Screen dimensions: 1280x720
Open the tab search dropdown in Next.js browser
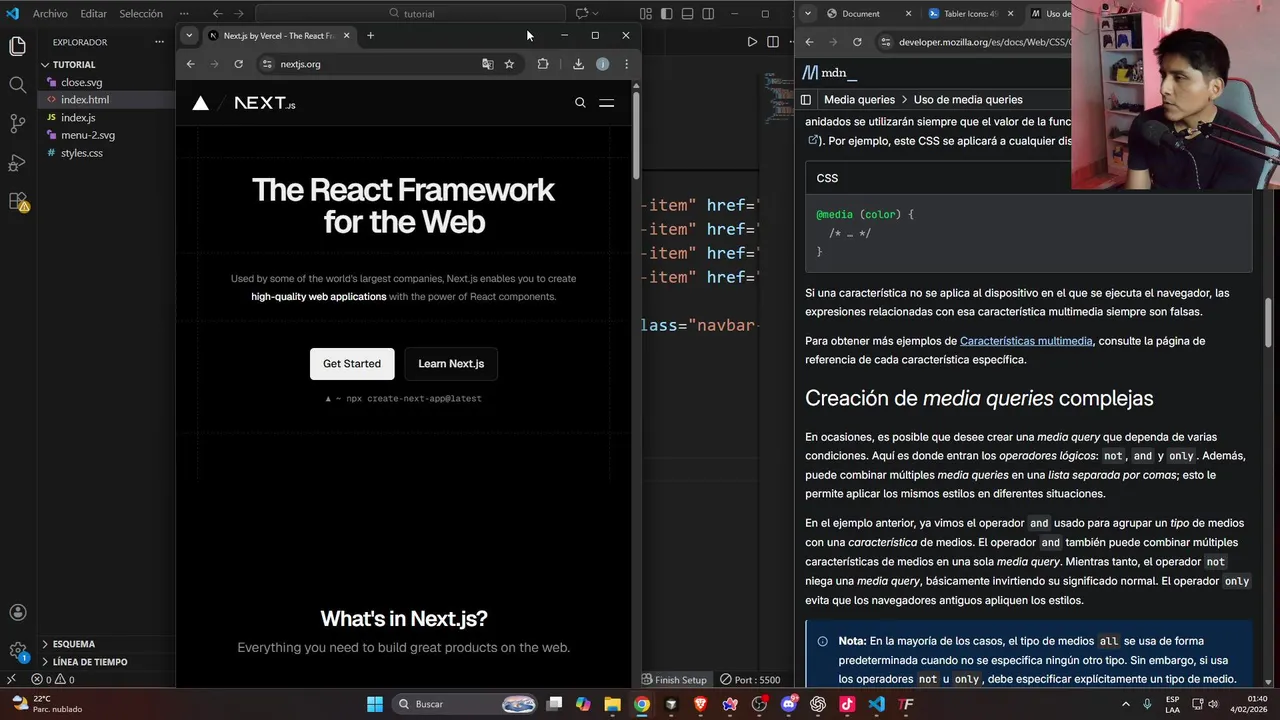coord(189,35)
